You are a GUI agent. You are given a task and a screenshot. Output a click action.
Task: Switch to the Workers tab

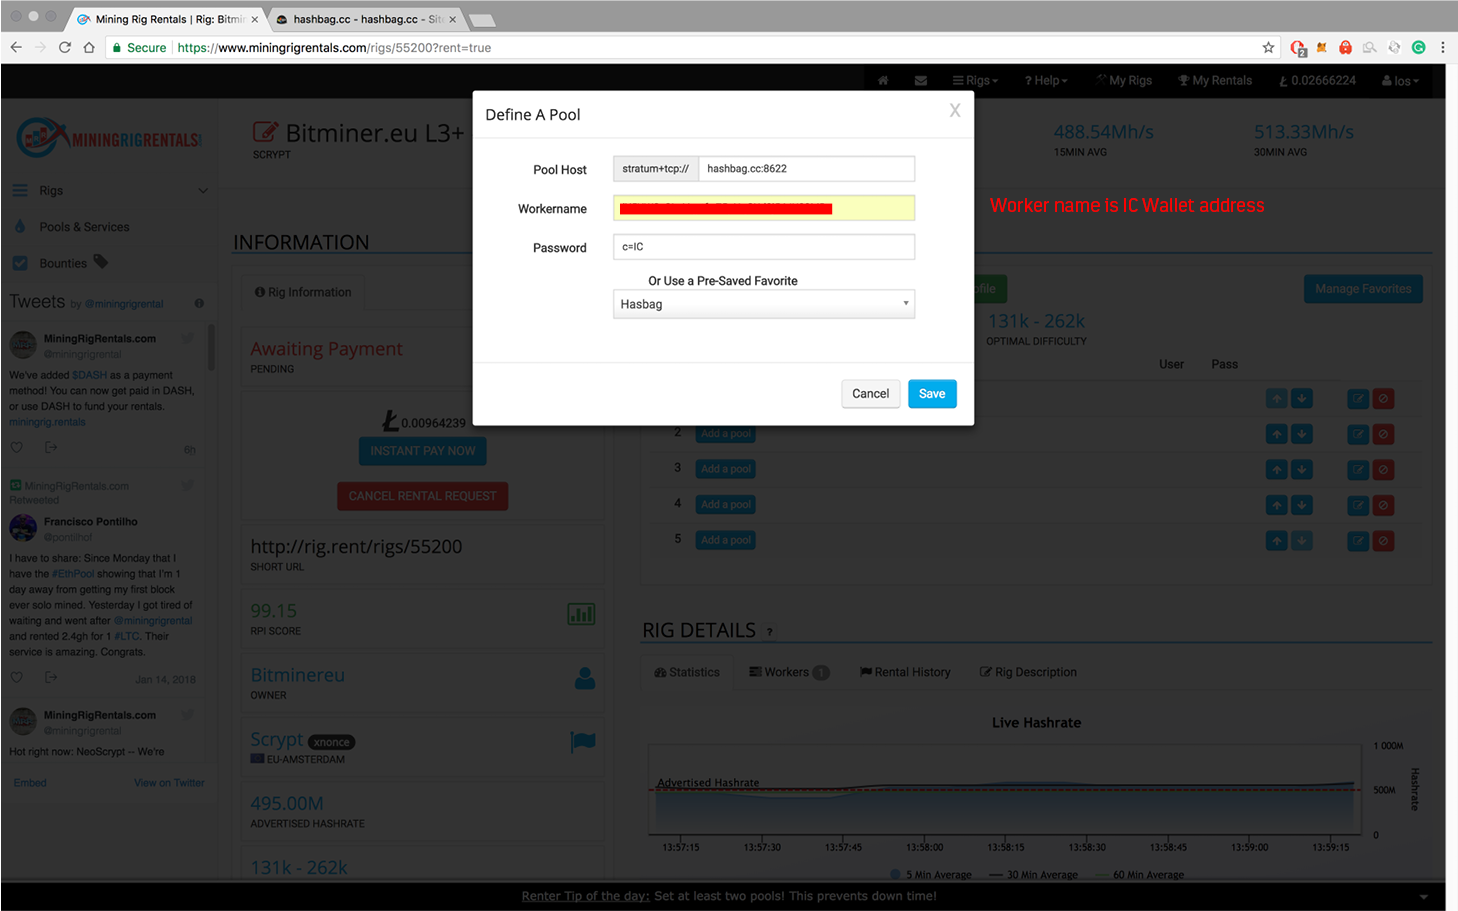click(789, 672)
